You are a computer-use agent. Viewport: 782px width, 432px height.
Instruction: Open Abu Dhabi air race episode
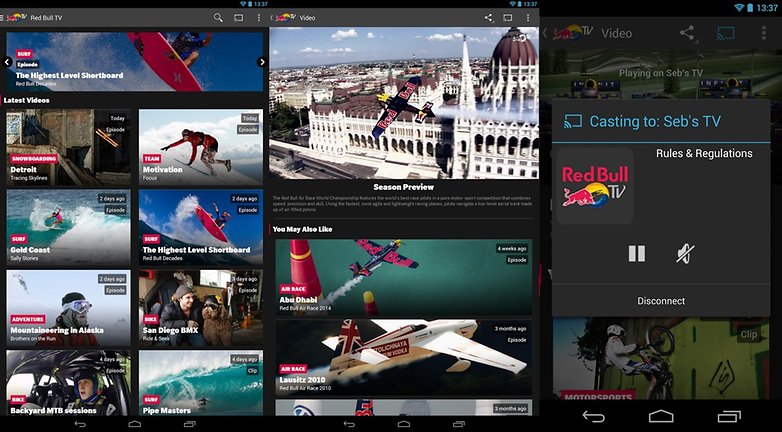tap(403, 277)
